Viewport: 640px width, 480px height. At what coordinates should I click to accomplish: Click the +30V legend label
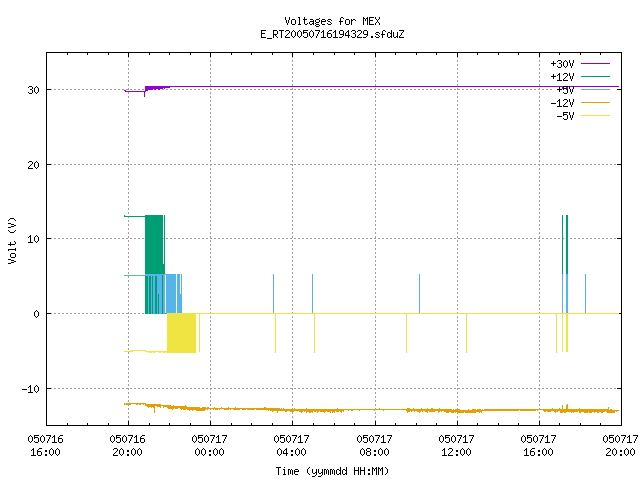pos(562,64)
